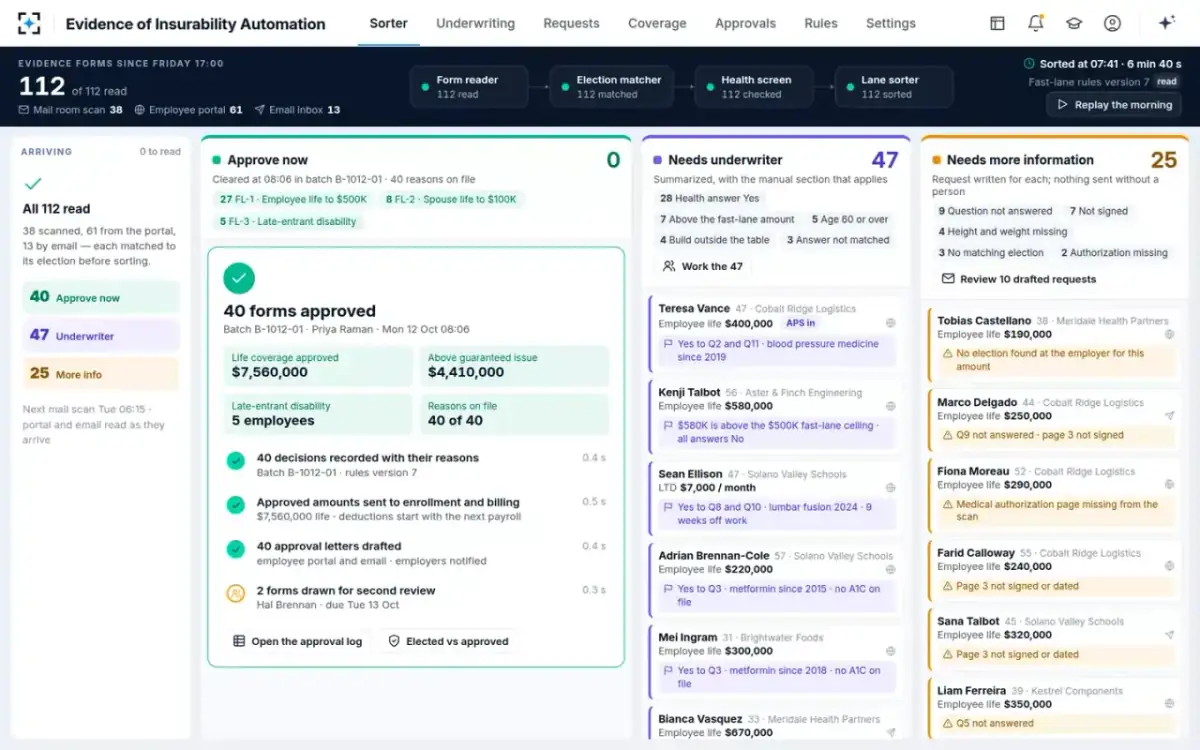The width and height of the screenshot is (1200, 750).
Task: Click the warning triangle on Fiona Moreau's card
Action: (948, 505)
